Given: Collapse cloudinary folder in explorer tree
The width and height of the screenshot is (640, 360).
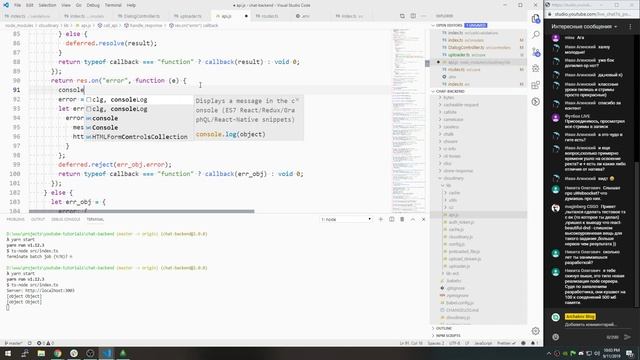Looking at the screenshot, I should coord(453,178).
